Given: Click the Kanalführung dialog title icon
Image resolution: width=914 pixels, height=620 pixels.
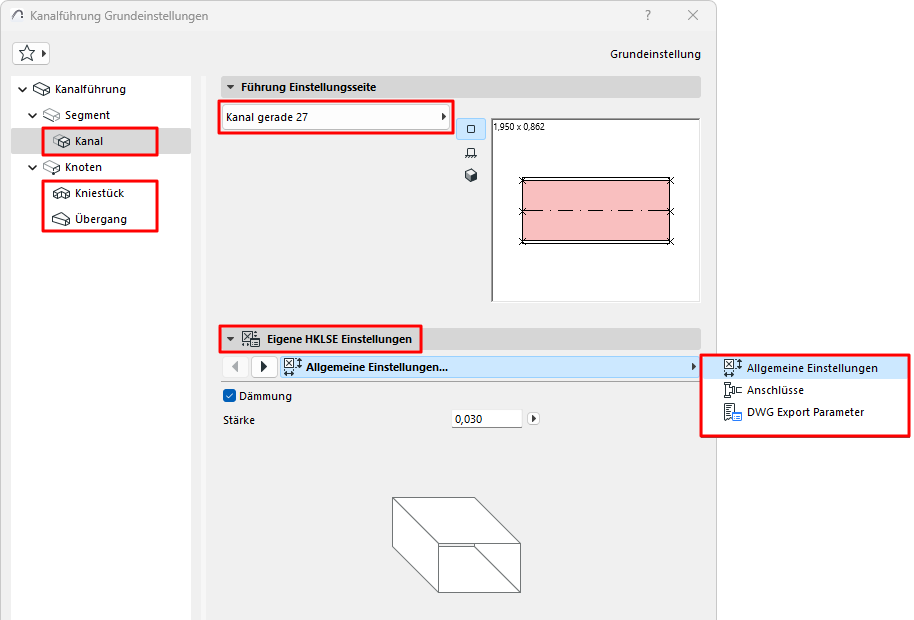Looking at the screenshot, I should point(18,16).
